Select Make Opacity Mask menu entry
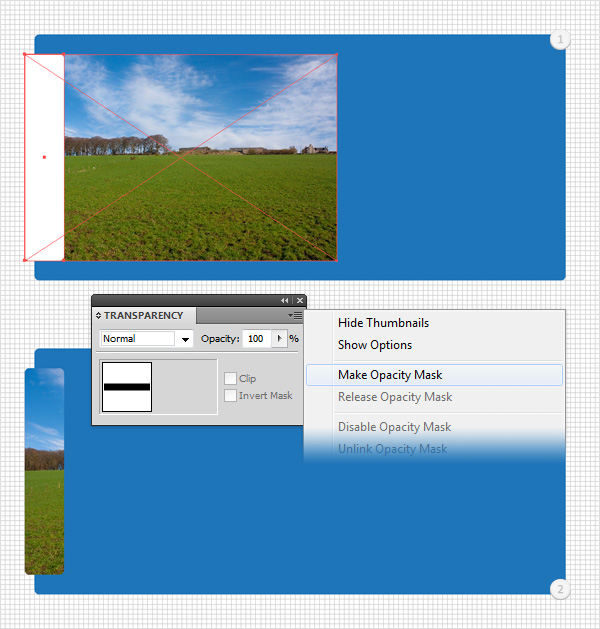Screen dimensions: 600x629 coord(434,375)
